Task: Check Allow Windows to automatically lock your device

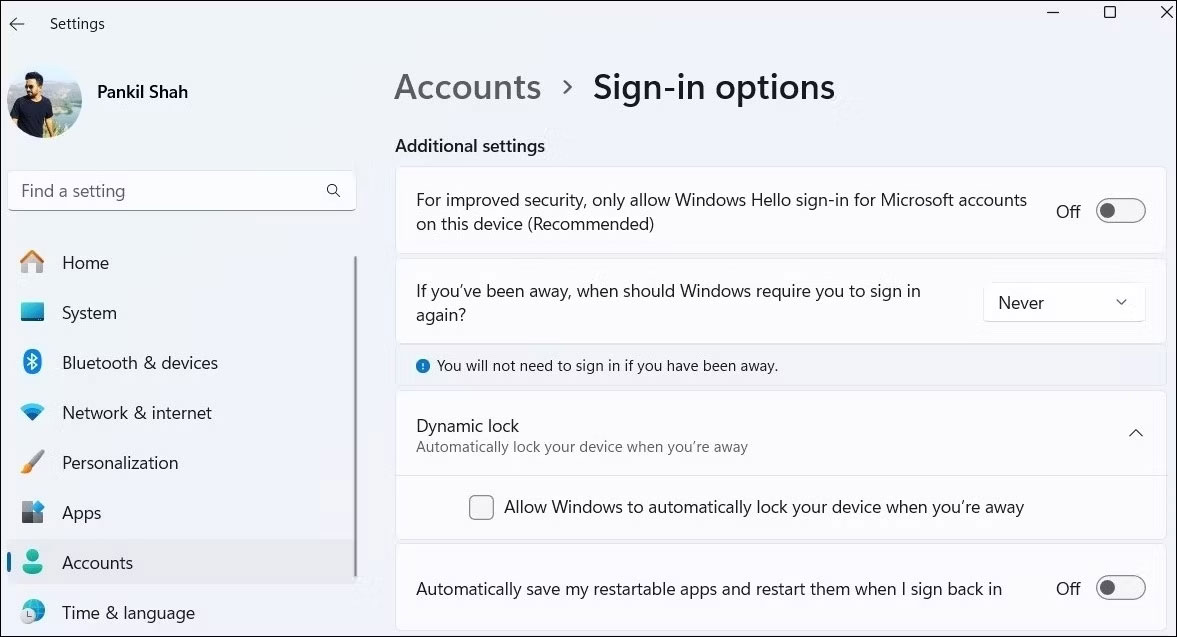Action: coord(481,507)
